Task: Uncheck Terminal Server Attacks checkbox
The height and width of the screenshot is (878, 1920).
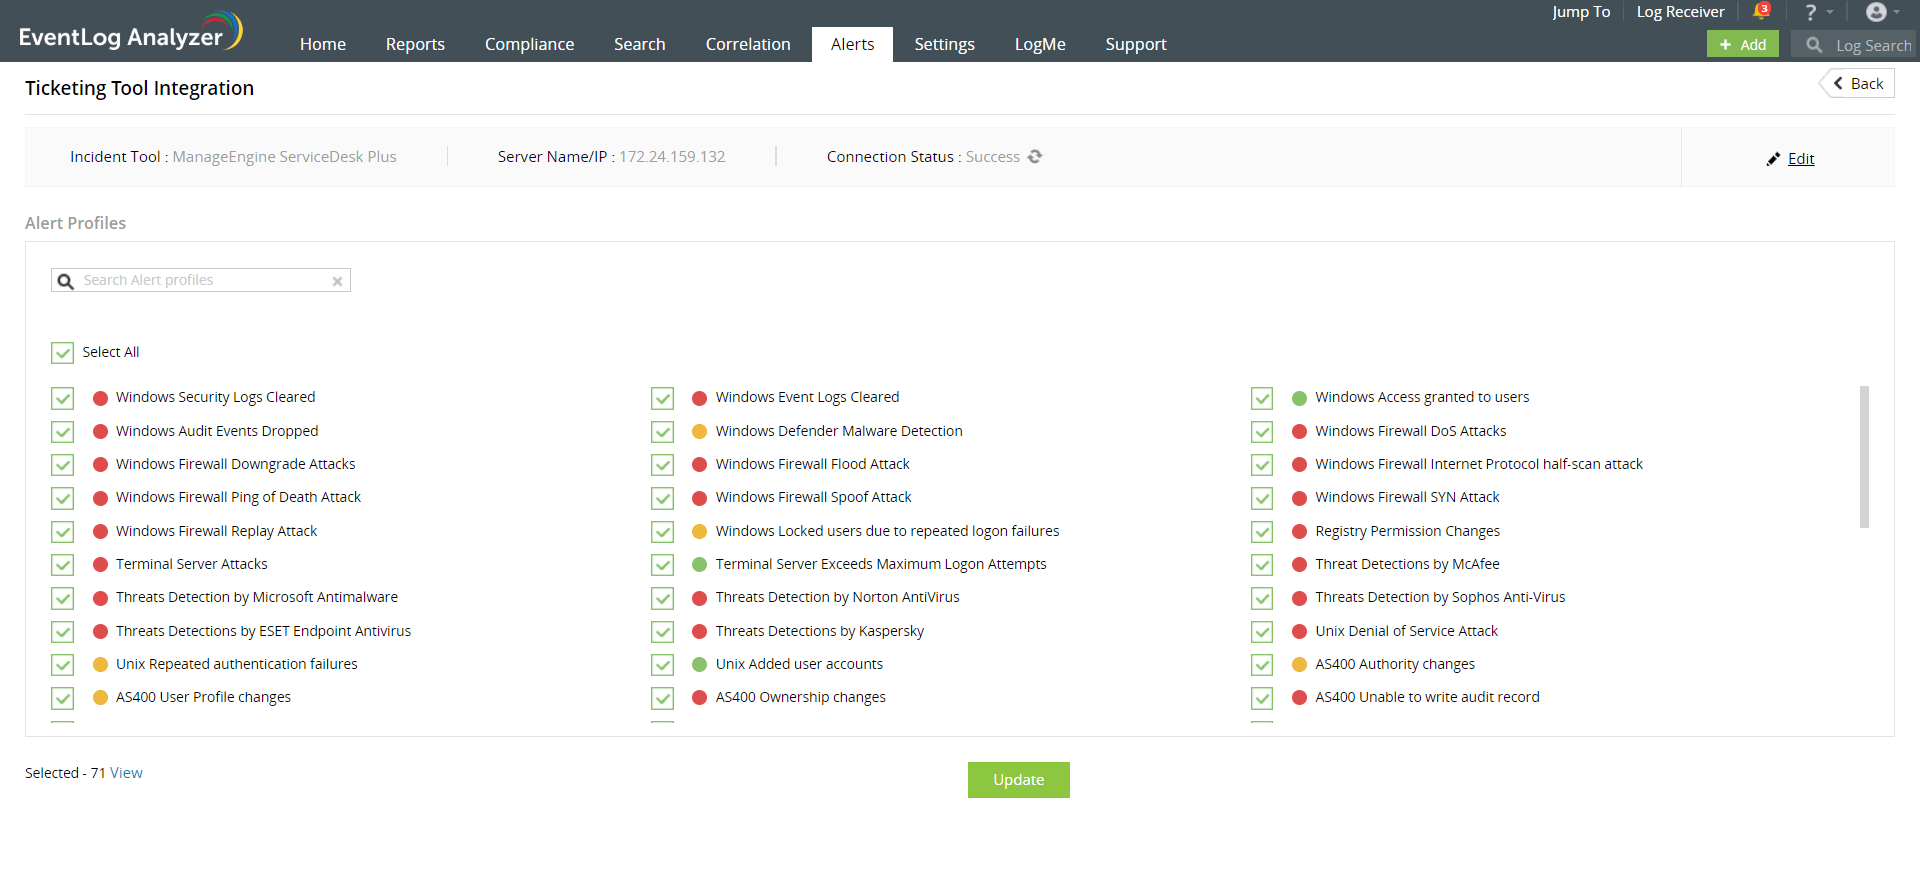Action: [63, 565]
